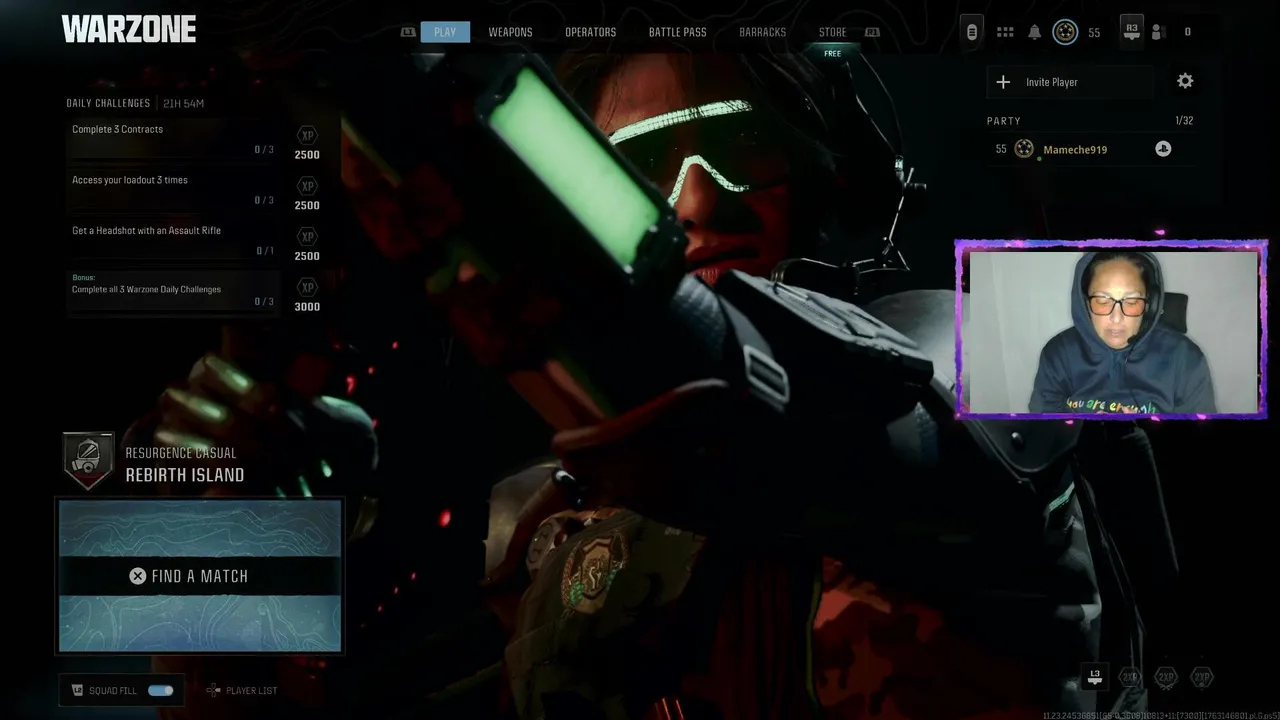Screen dimensions: 1280x720
Task: Open party settings gear
Action: 1185,81
